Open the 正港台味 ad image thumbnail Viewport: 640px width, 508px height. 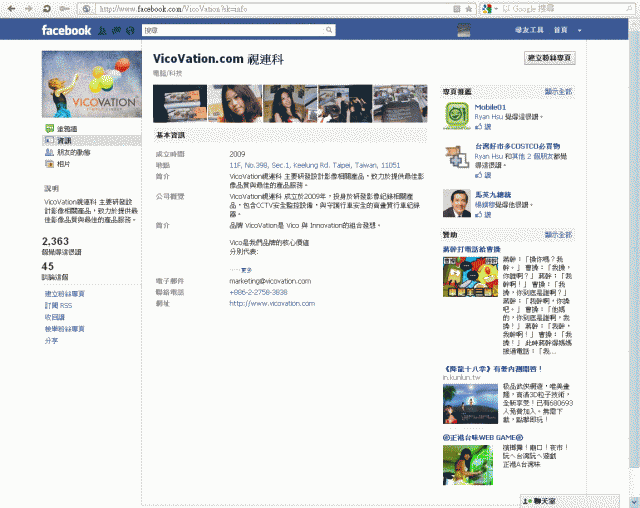tap(468, 465)
